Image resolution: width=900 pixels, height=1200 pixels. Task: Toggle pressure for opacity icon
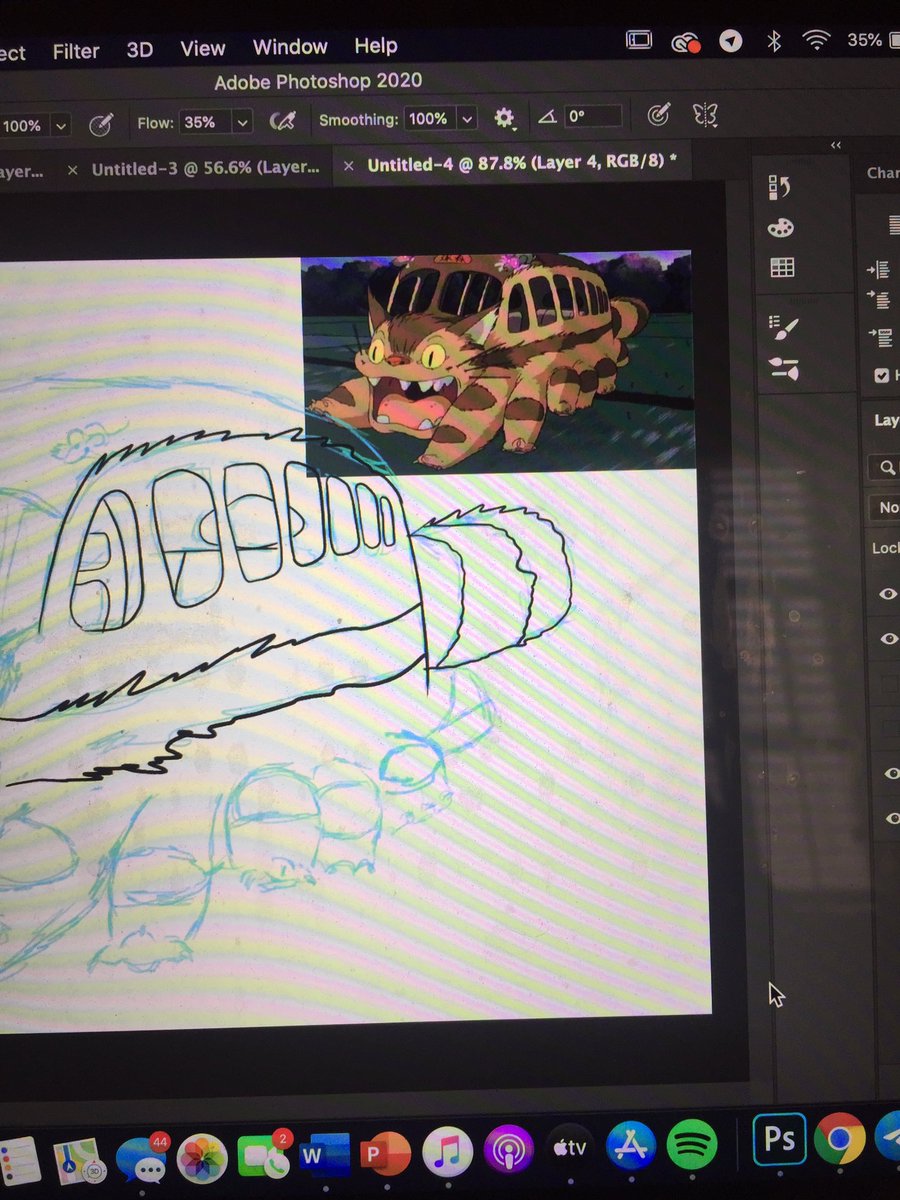tap(101, 124)
